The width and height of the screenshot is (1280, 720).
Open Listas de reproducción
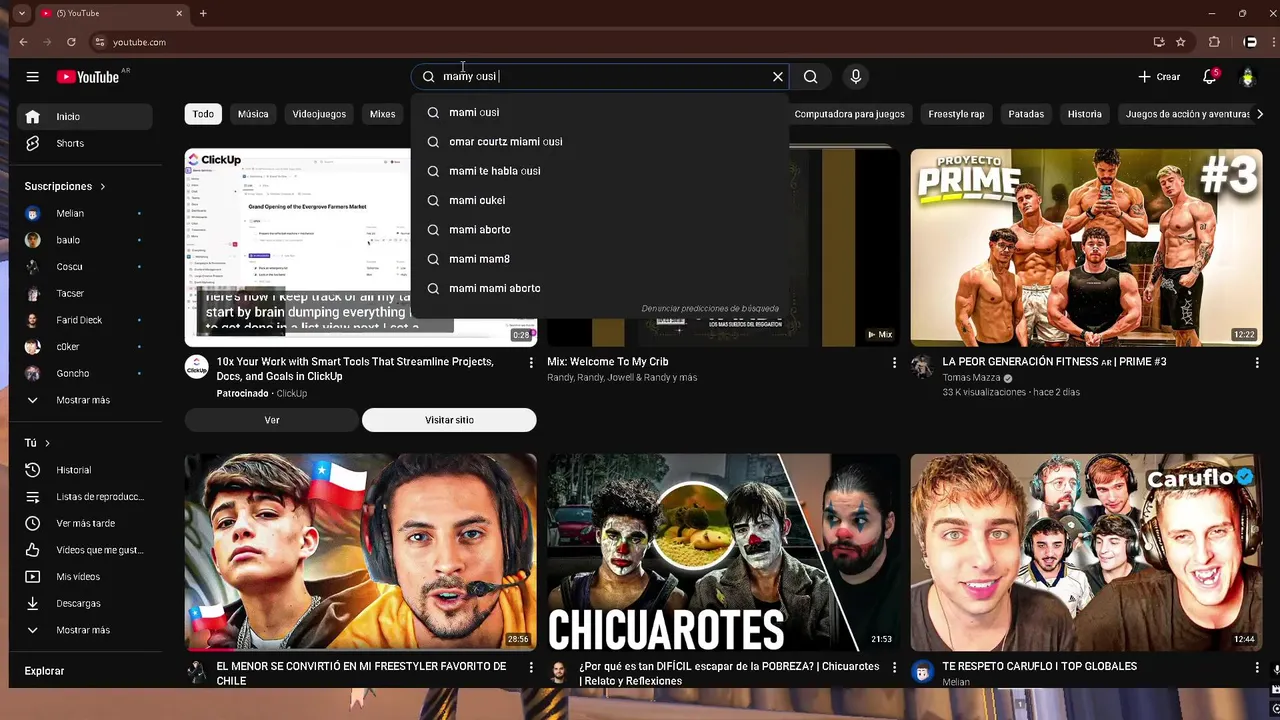coord(87,497)
